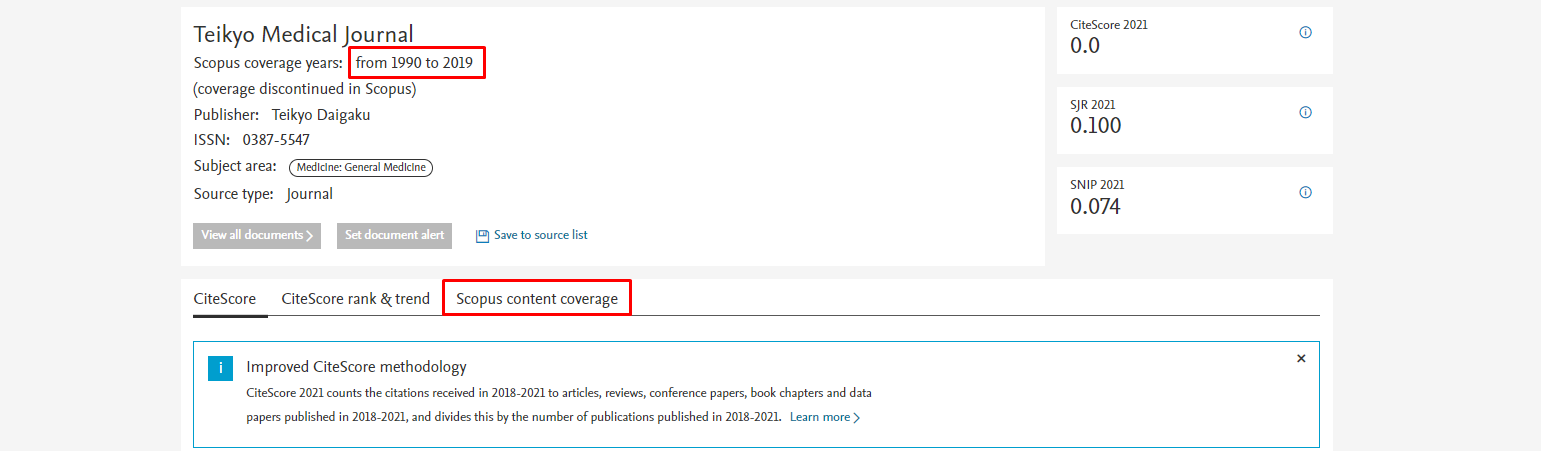This screenshot has height=451, width=1541.
Task: Click the Set document alert button
Action: click(394, 235)
